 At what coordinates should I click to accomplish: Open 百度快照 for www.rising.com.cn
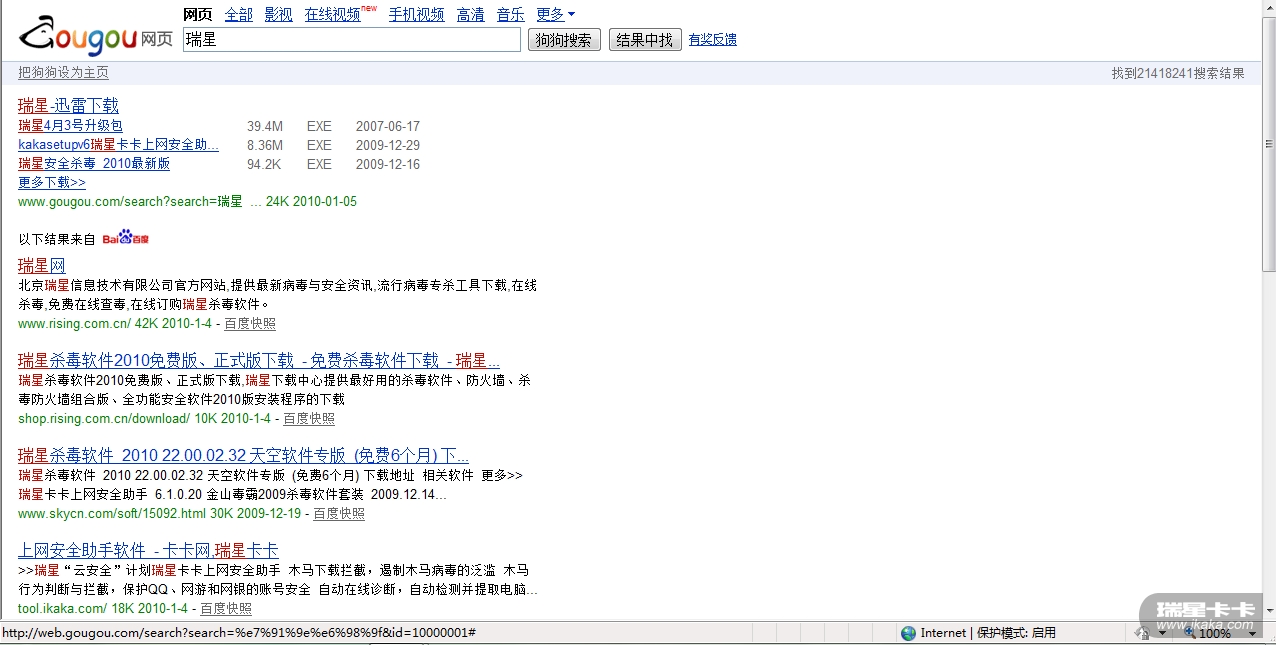250,324
